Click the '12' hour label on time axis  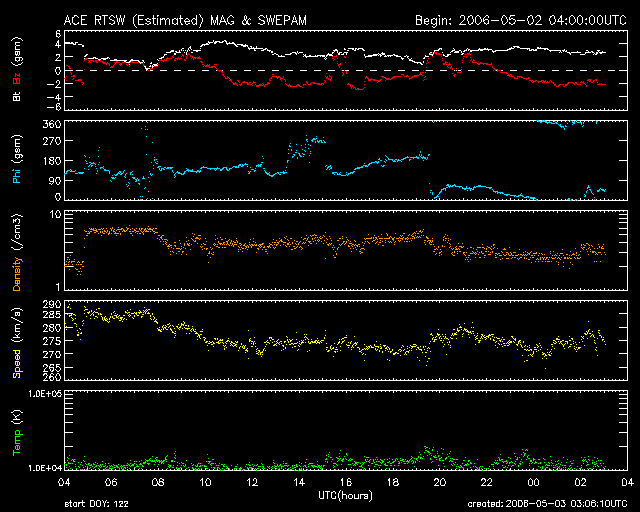tap(252, 483)
